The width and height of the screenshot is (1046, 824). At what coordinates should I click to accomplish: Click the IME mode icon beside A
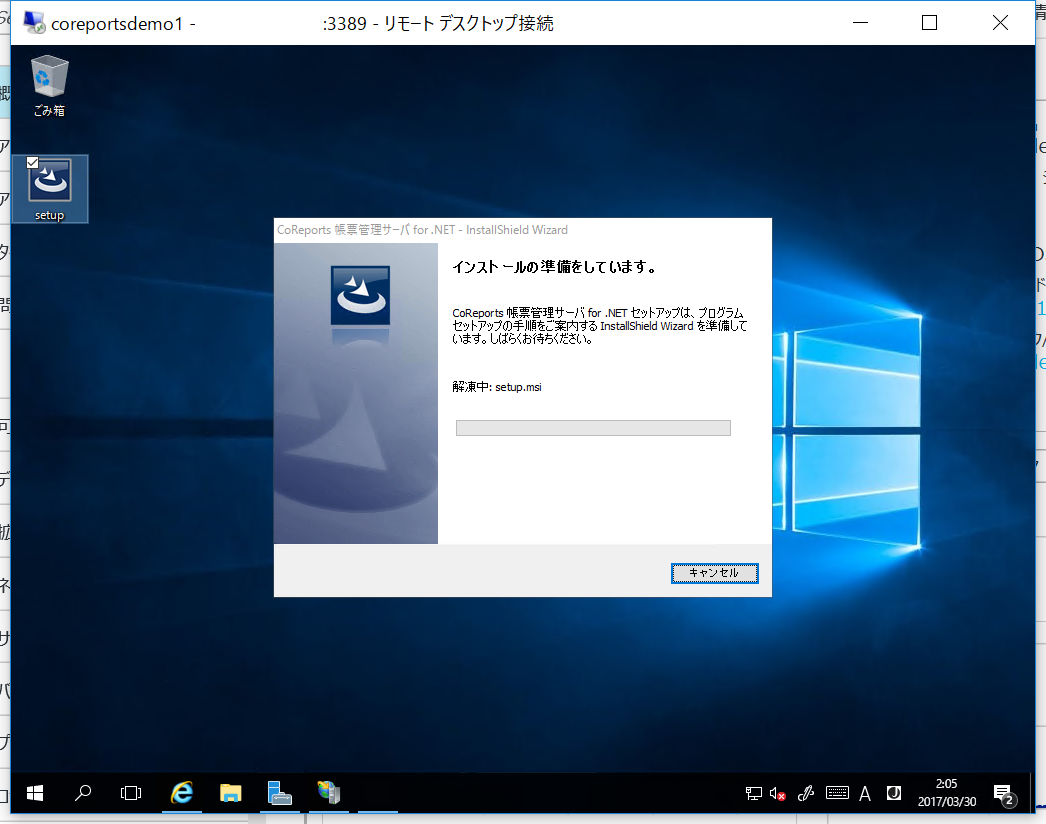coord(894,793)
